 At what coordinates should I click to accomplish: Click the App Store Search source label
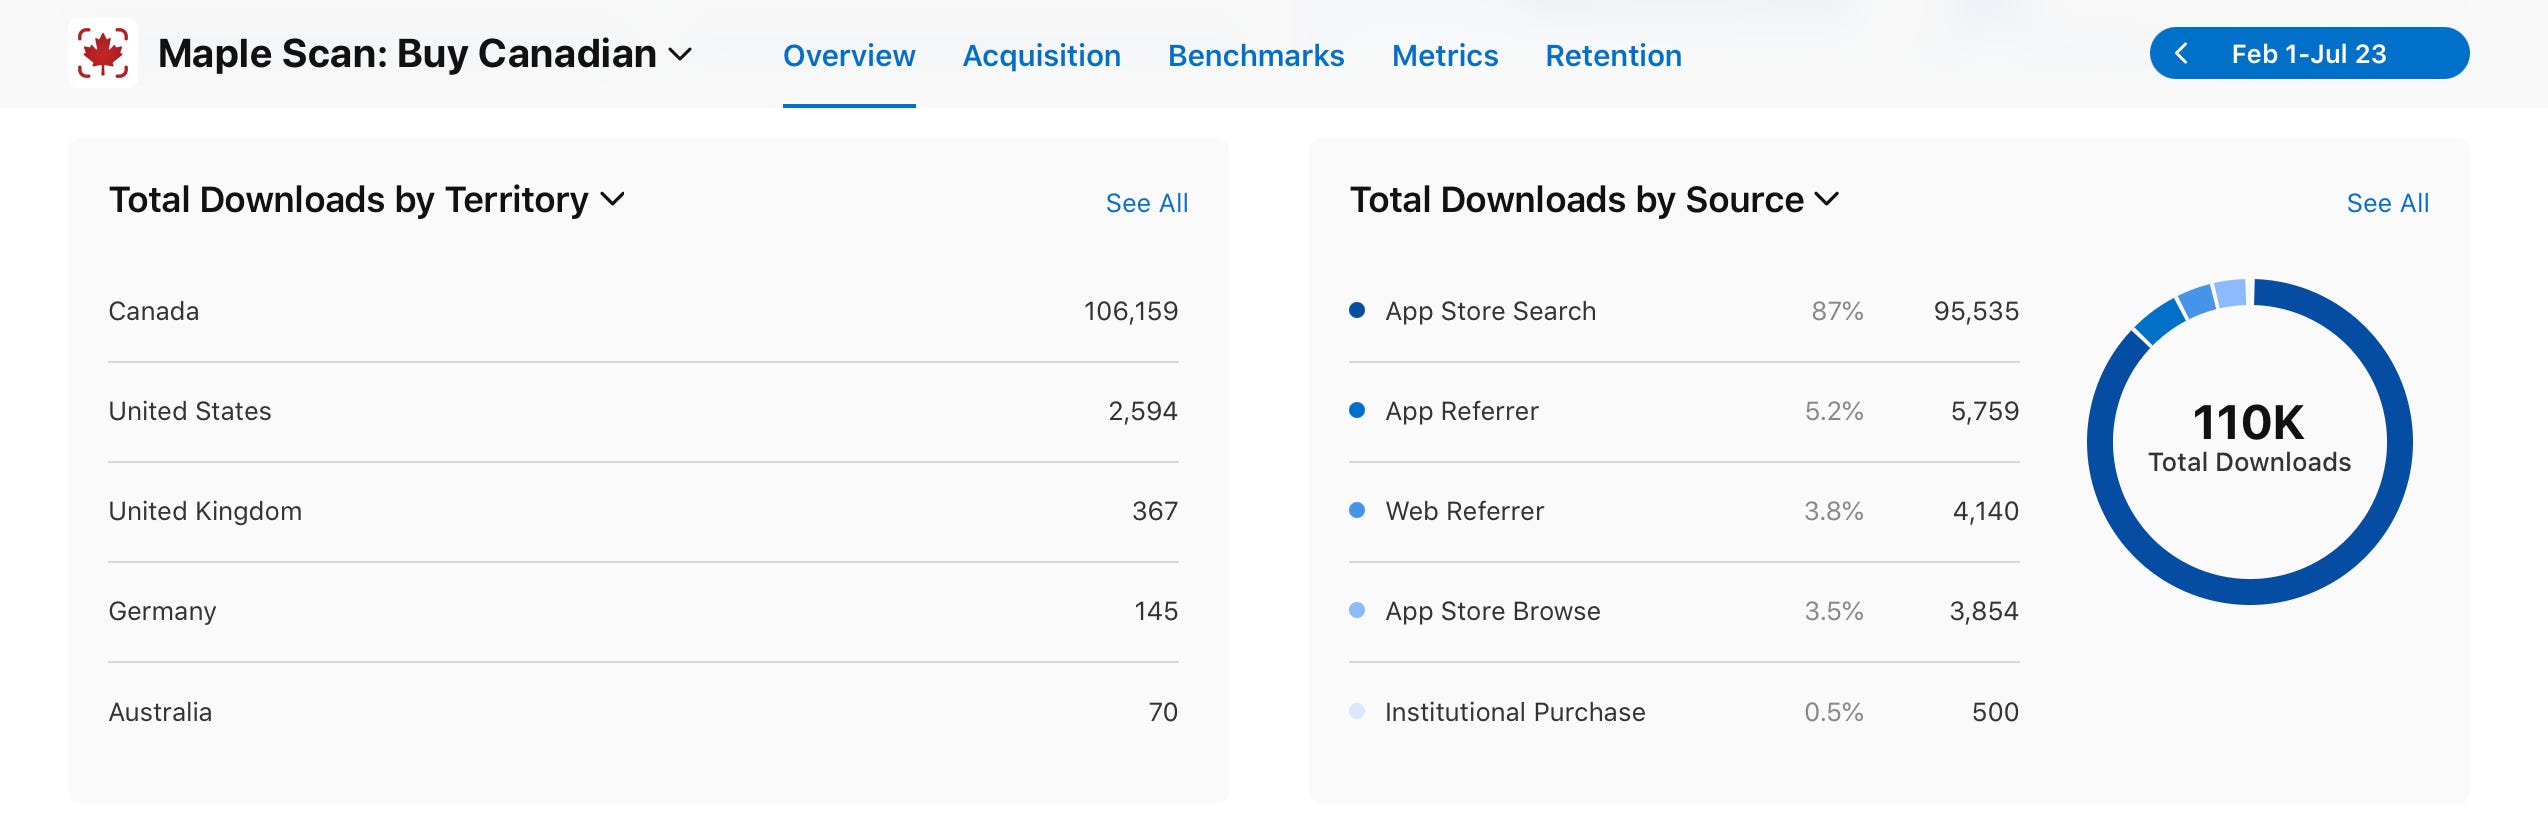pos(1490,311)
